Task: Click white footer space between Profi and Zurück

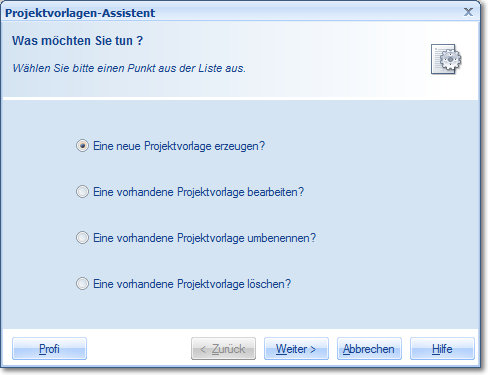Action: (x=139, y=349)
